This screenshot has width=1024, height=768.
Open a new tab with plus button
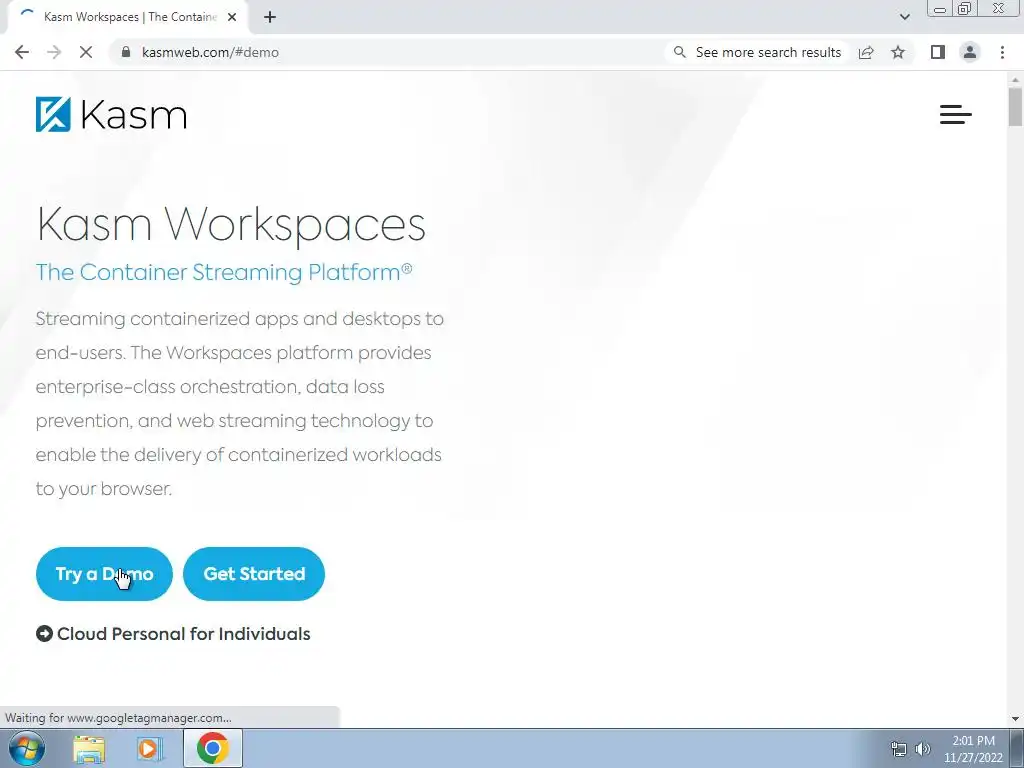[270, 17]
